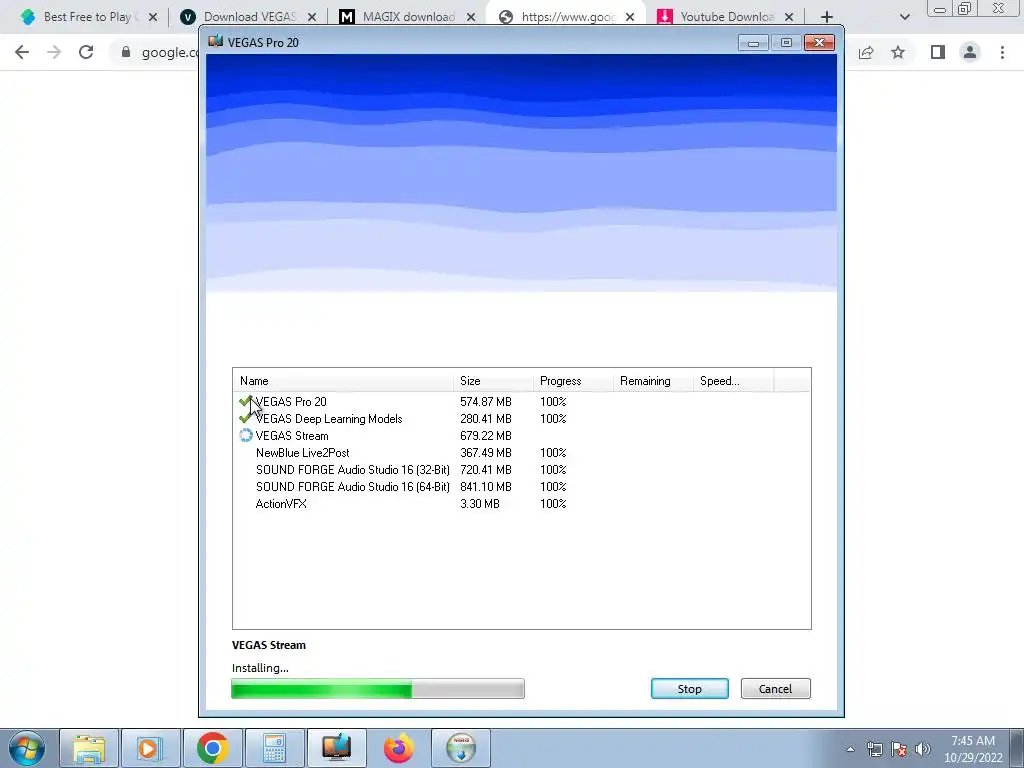The width and height of the screenshot is (1024, 768).
Task: Click the 3.30 MB size value
Action: point(479,504)
